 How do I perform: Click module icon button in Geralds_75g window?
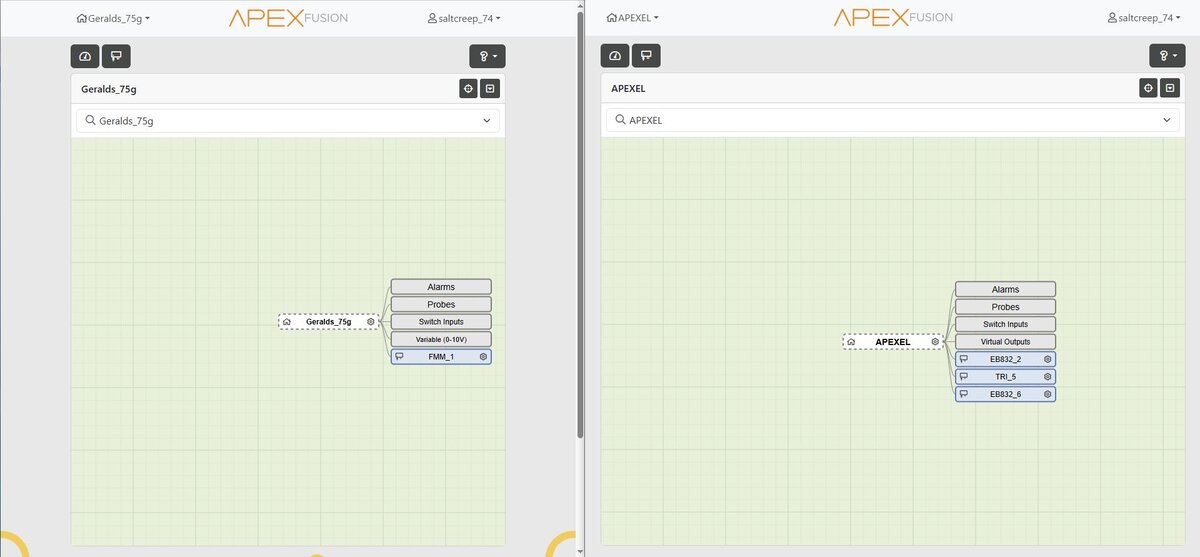coord(116,56)
